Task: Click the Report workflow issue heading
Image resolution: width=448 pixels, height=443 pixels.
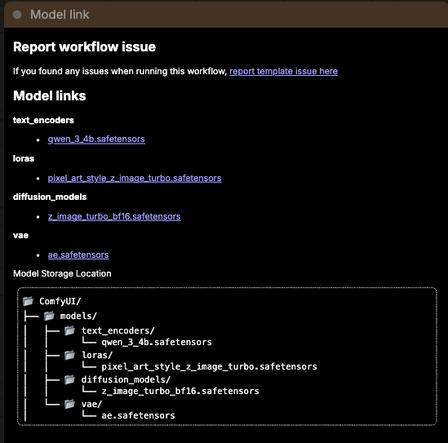Action: point(84,47)
